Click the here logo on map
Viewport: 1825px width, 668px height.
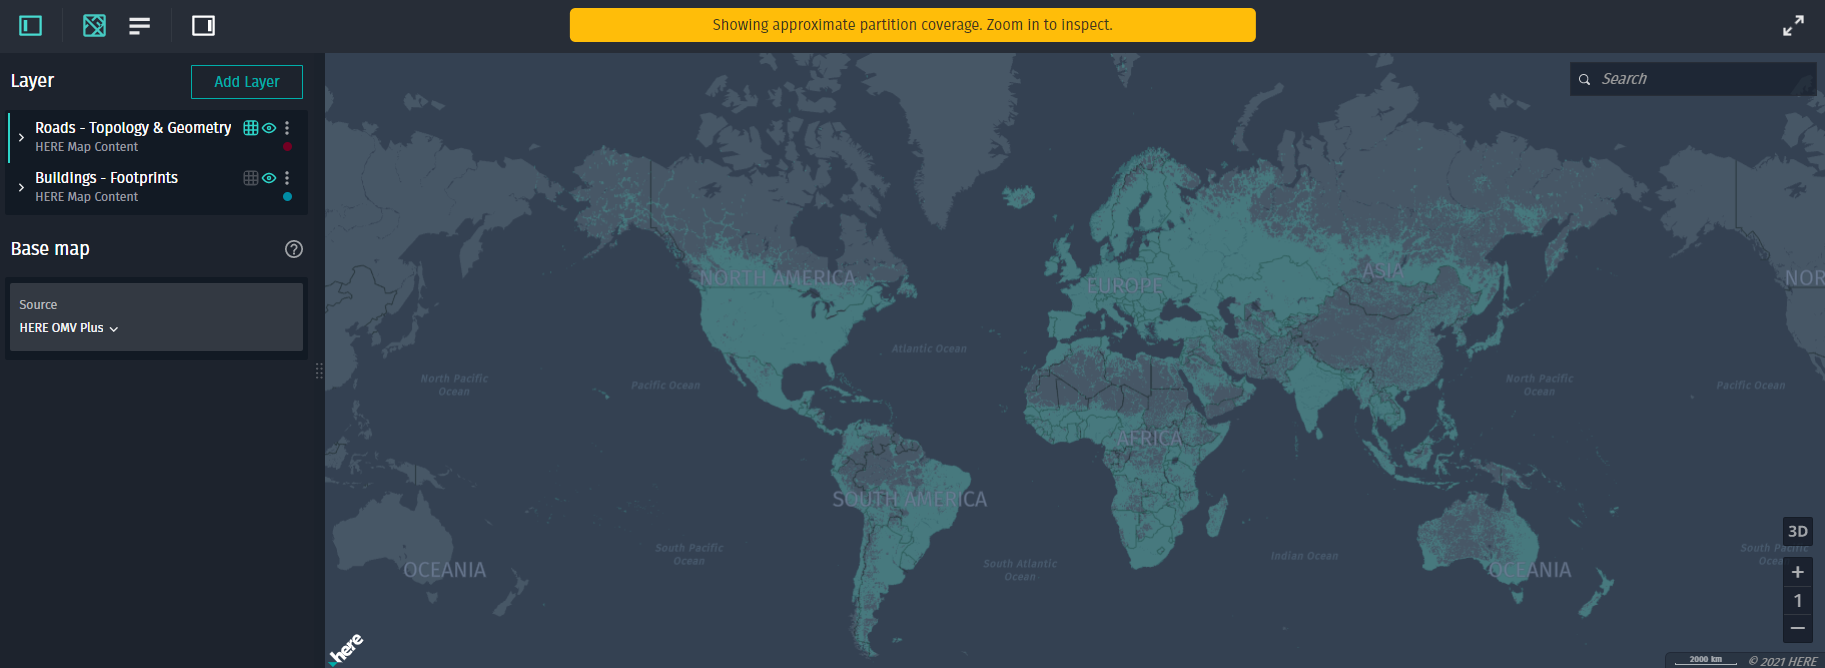coord(346,649)
